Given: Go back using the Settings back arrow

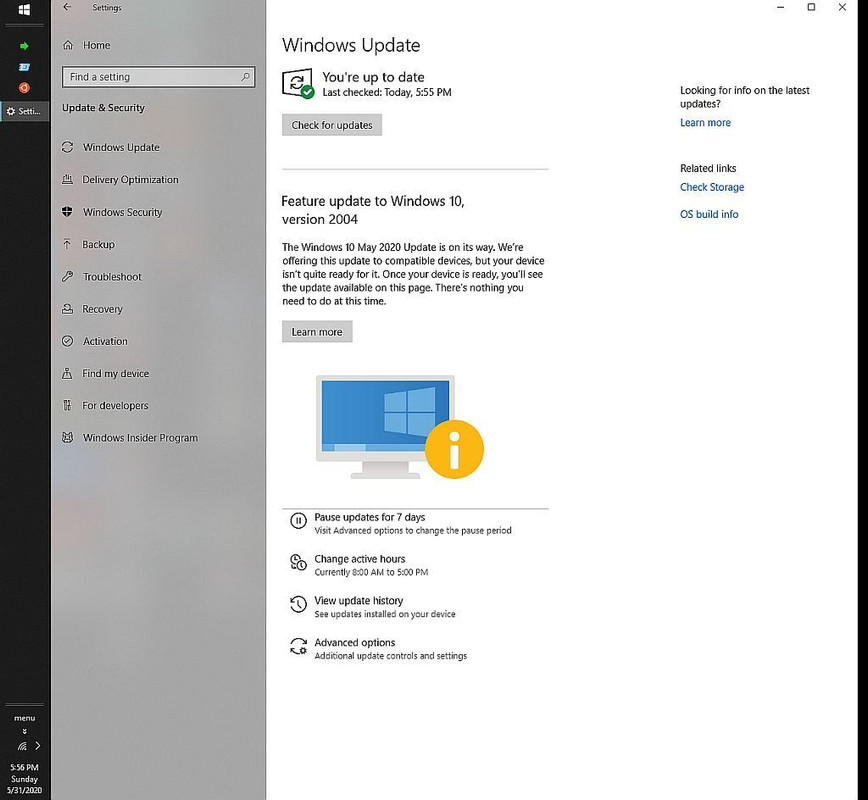Looking at the screenshot, I should (67, 7).
